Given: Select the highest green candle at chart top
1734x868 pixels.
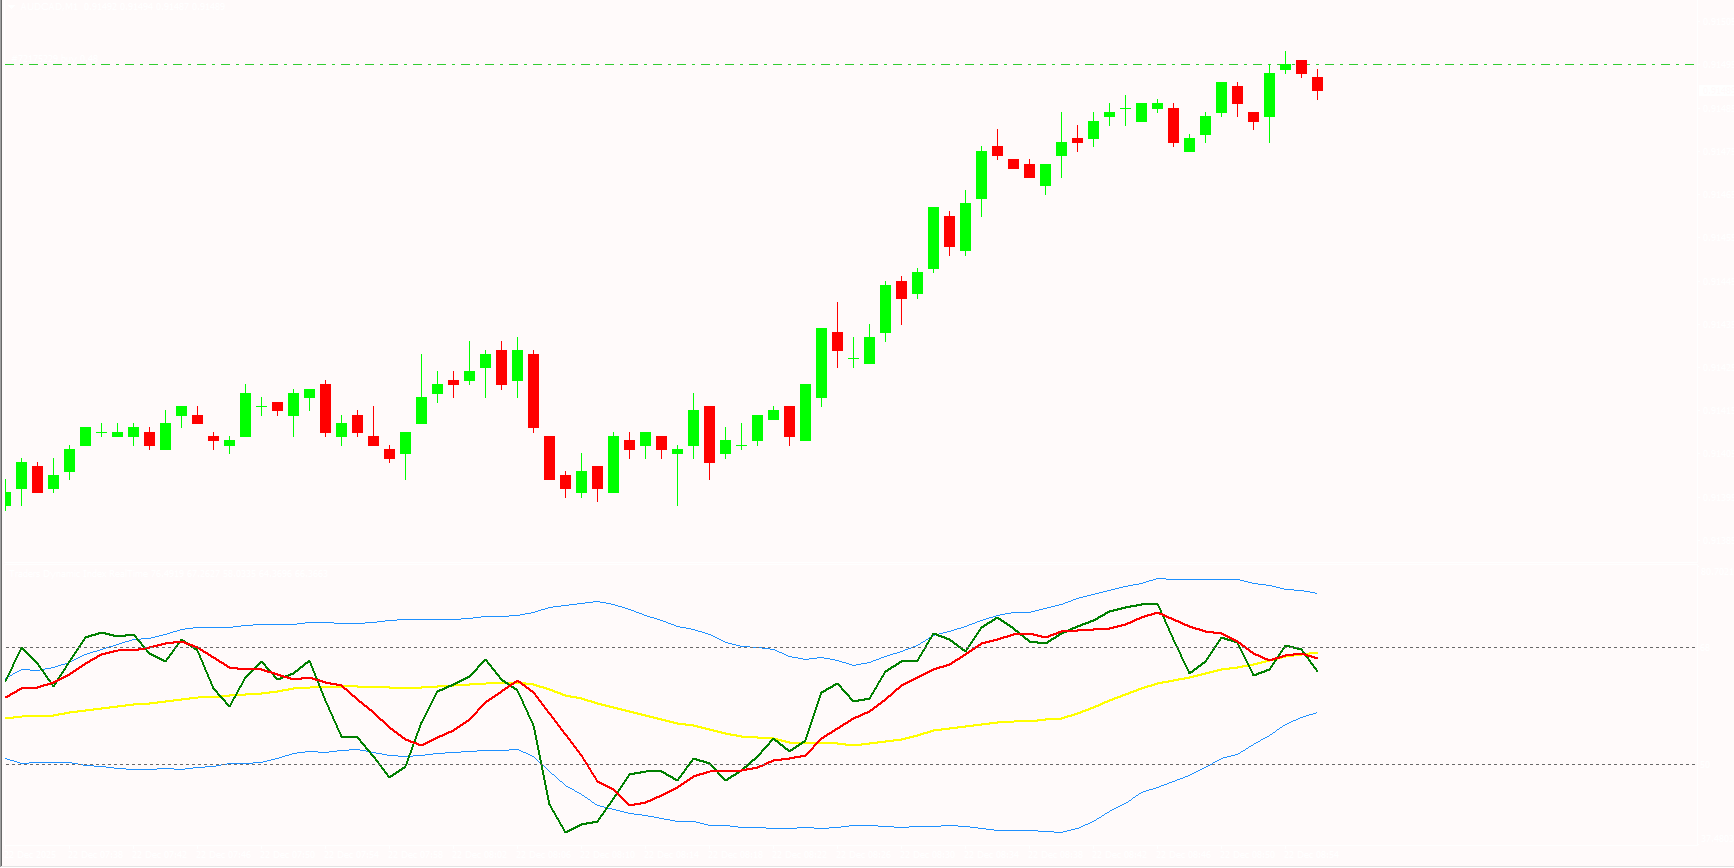Looking at the screenshot, I should (1285, 66).
